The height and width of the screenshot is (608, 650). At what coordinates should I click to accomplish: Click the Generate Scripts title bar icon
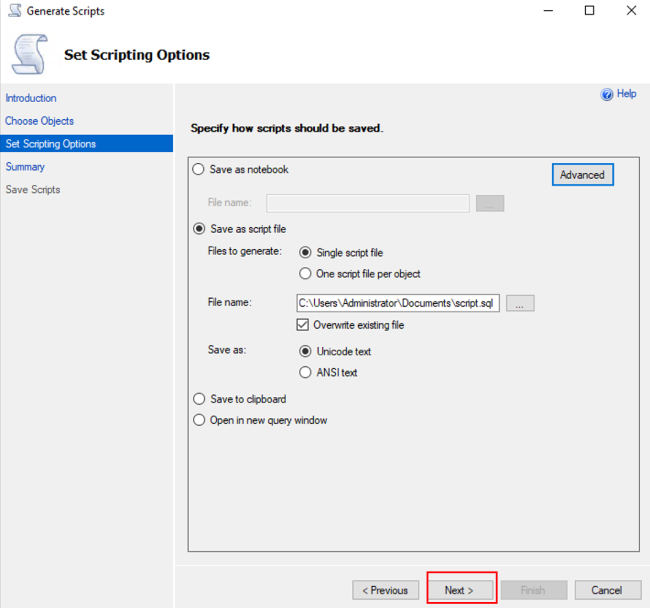tap(15, 10)
